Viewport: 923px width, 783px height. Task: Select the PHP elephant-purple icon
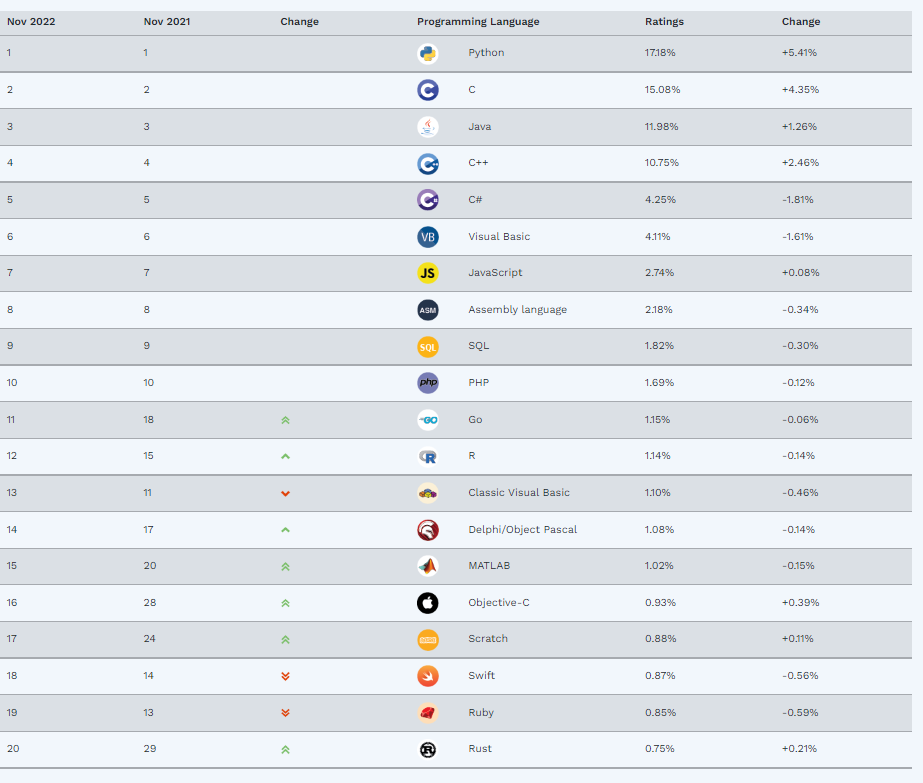click(427, 383)
